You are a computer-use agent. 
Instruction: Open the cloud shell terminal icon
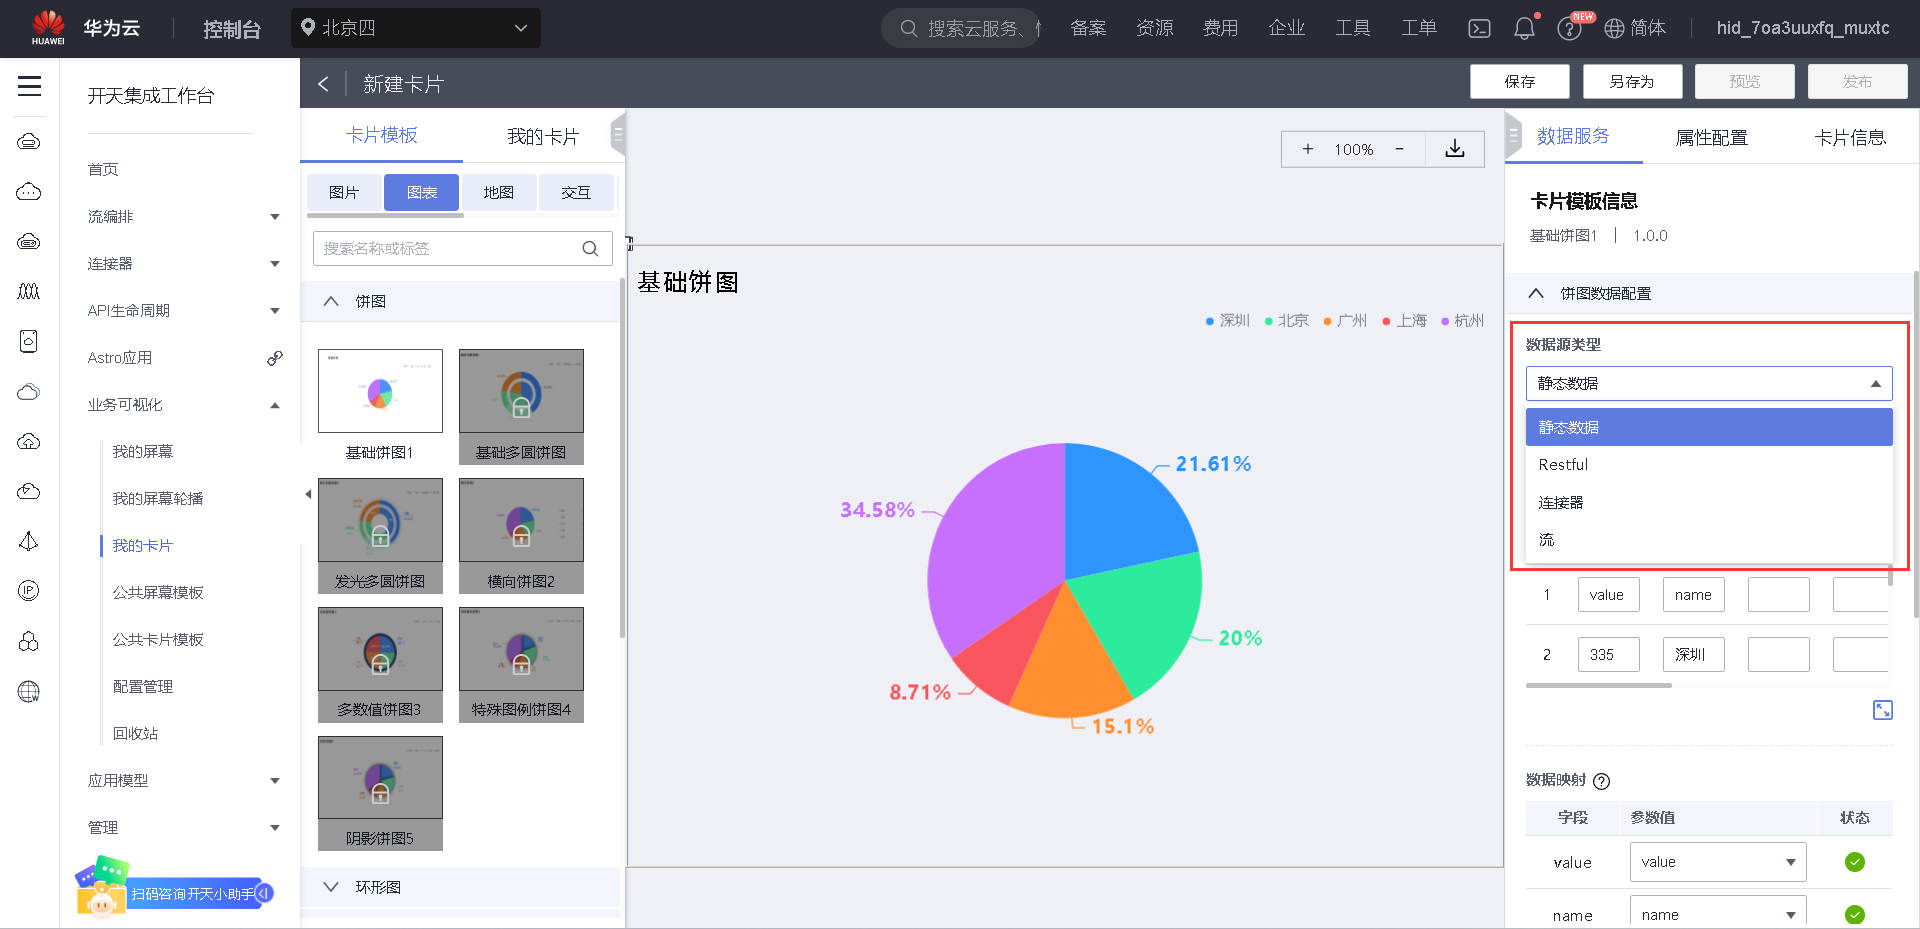click(1479, 28)
